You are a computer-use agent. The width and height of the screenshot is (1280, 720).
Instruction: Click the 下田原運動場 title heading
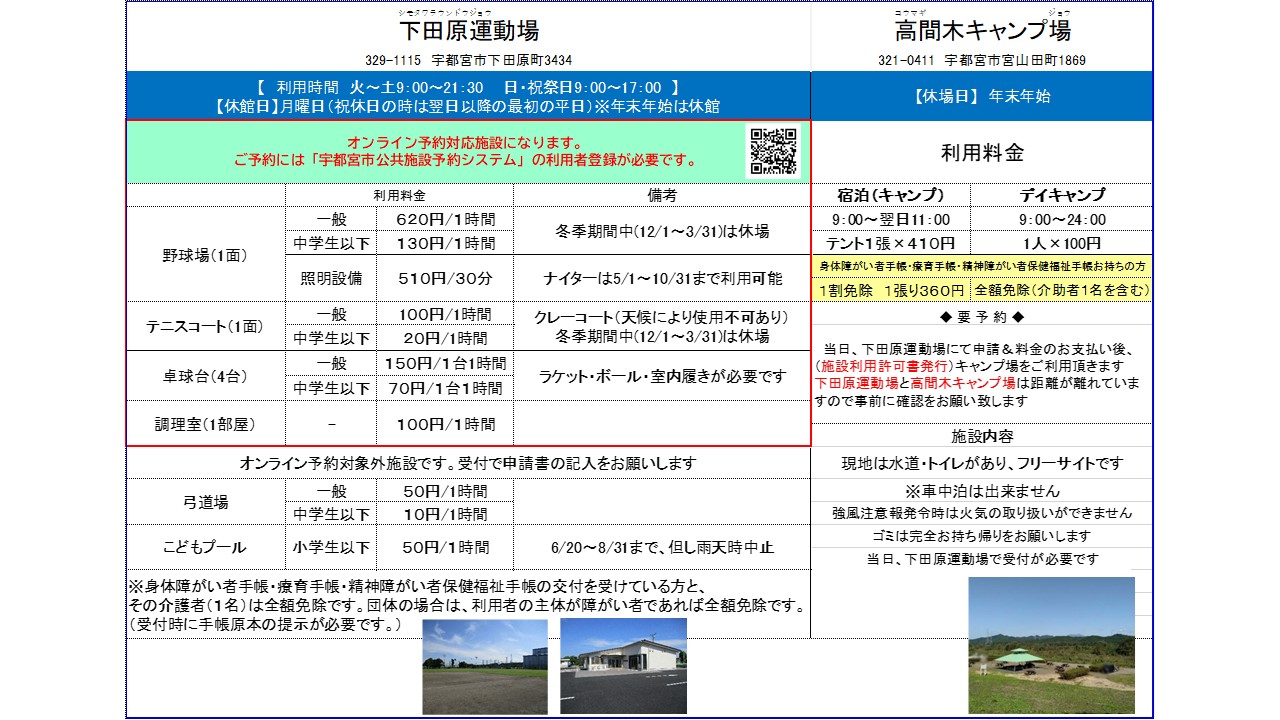click(x=468, y=32)
